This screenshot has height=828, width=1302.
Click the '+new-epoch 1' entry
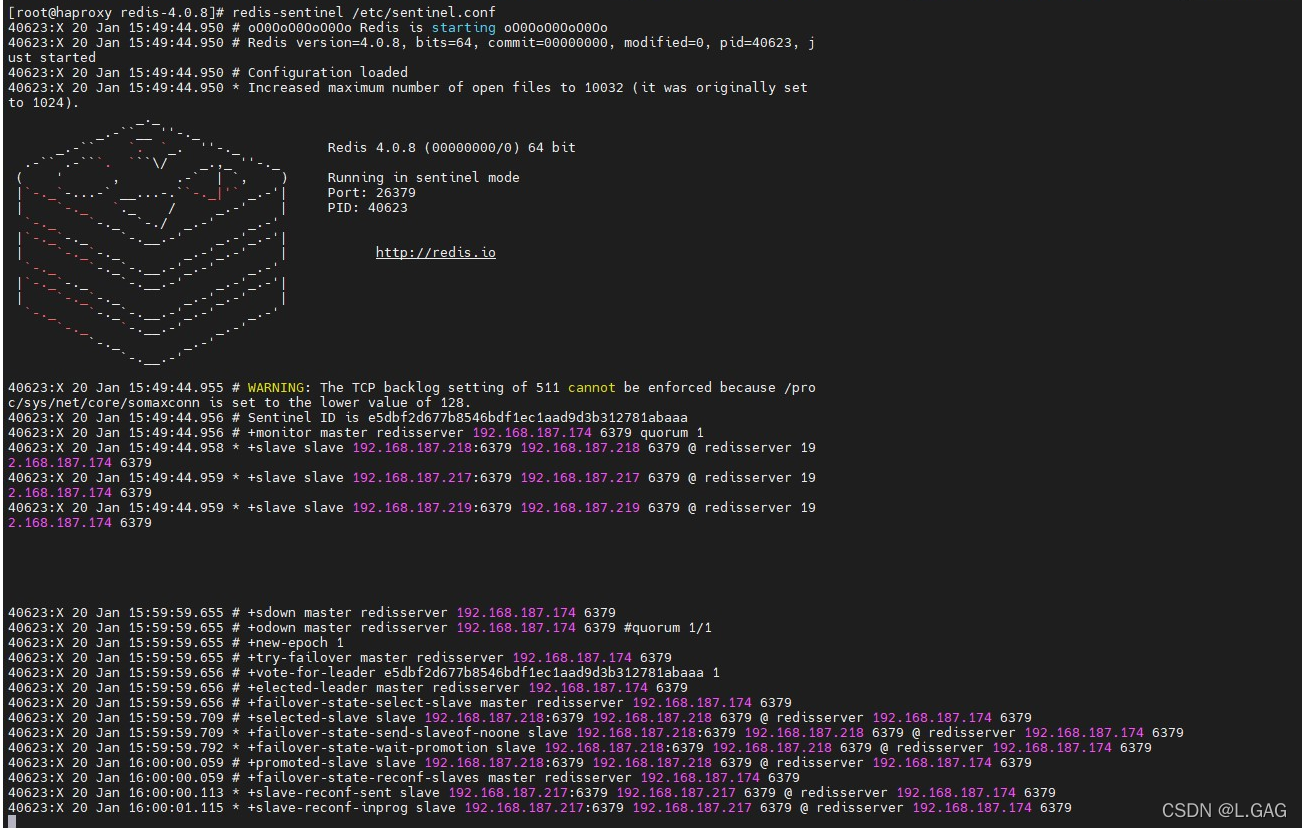(x=175, y=642)
